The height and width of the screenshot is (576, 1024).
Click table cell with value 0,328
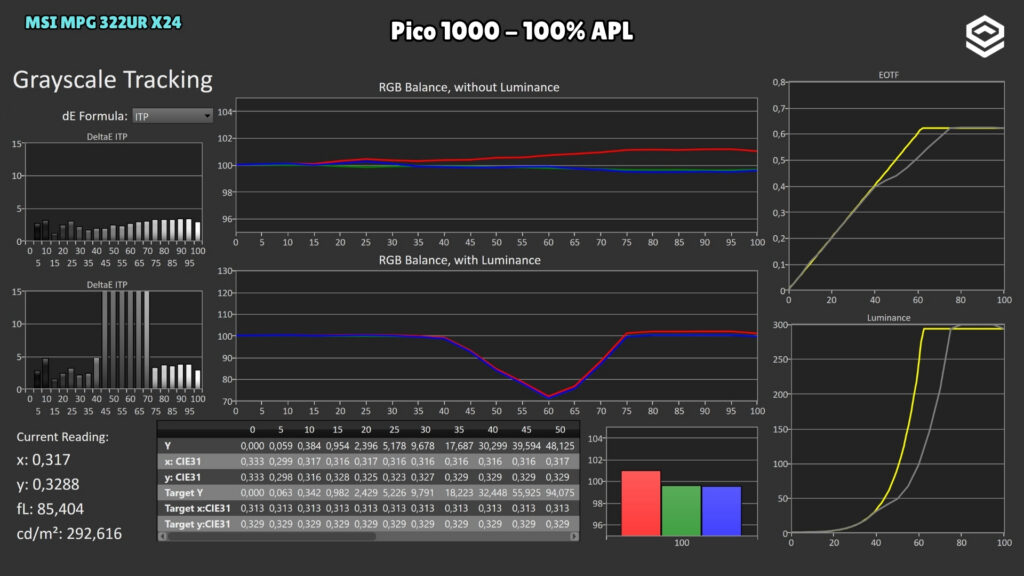338,477
